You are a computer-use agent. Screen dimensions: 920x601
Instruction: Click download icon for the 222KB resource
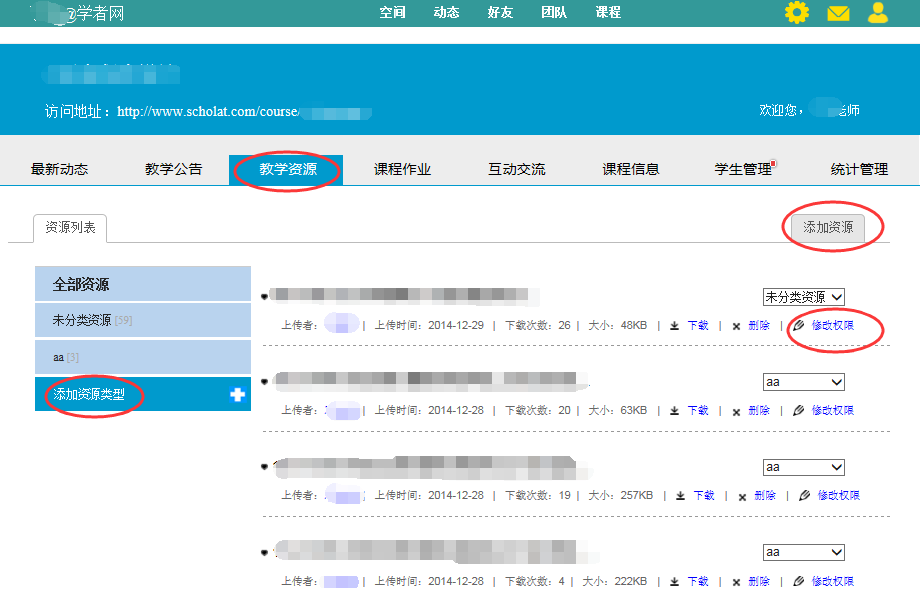point(675,582)
